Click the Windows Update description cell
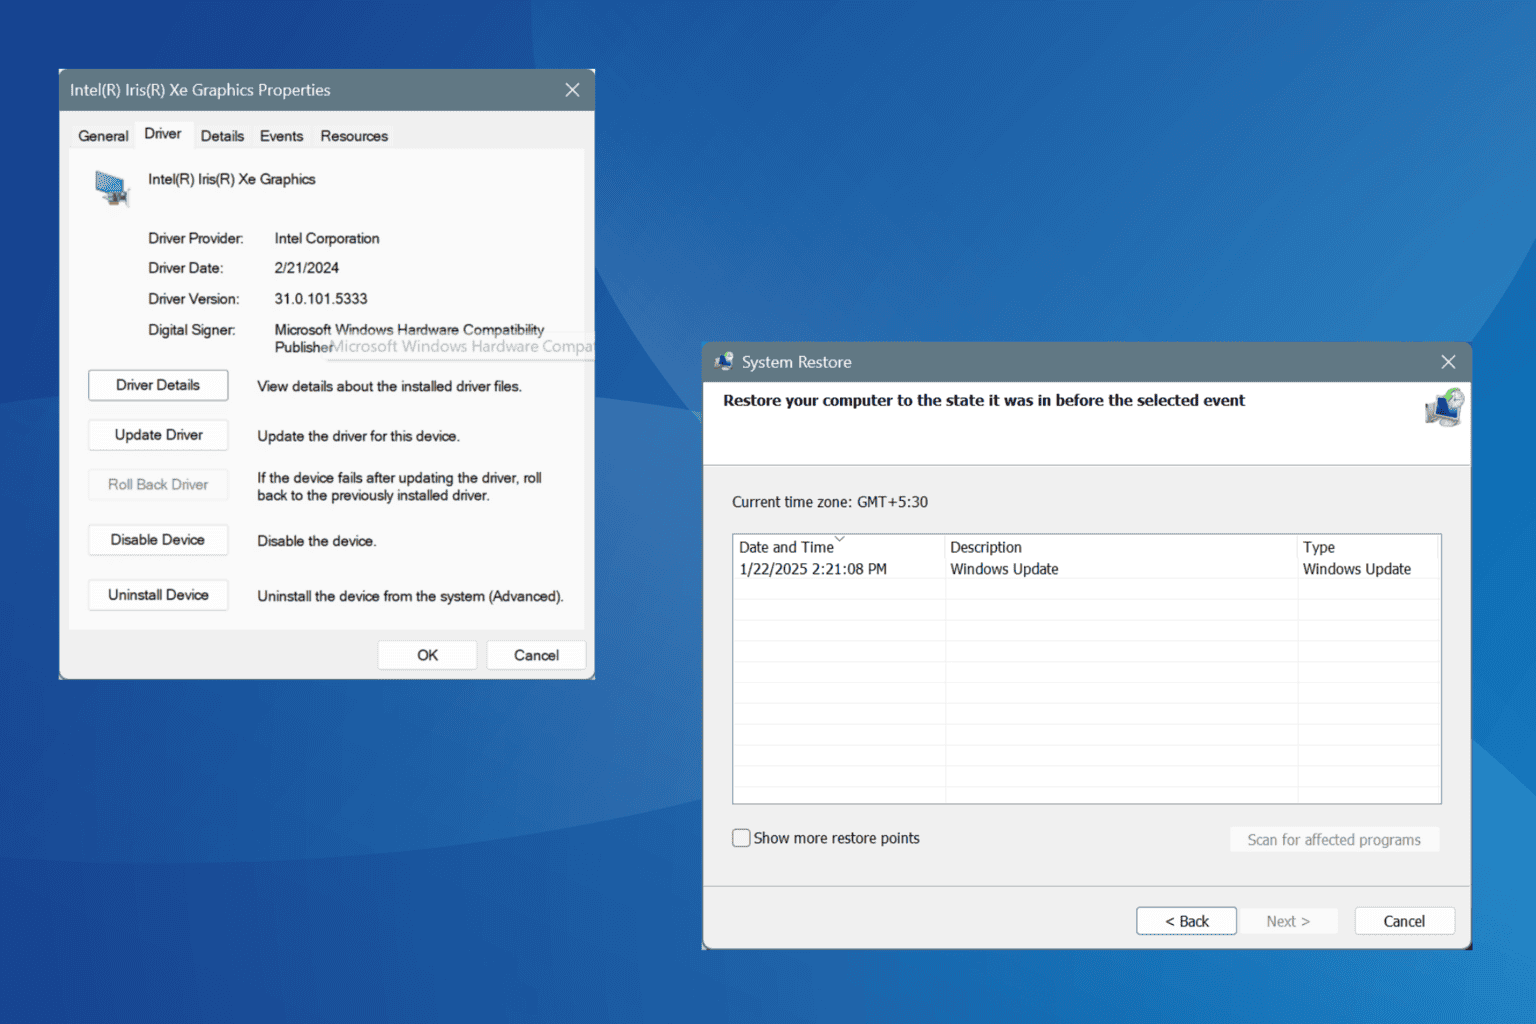 point(1004,569)
